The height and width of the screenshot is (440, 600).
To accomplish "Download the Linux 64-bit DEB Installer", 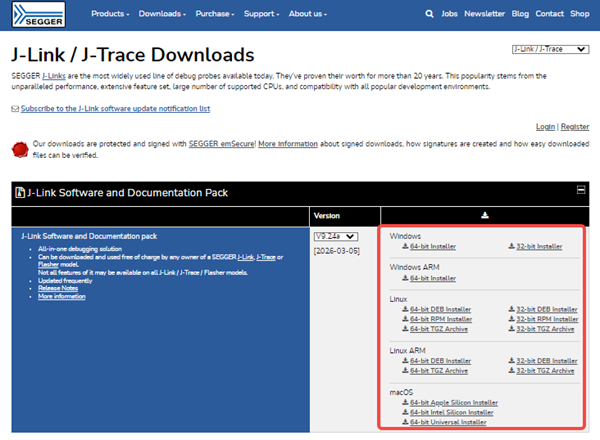I will 440,309.
